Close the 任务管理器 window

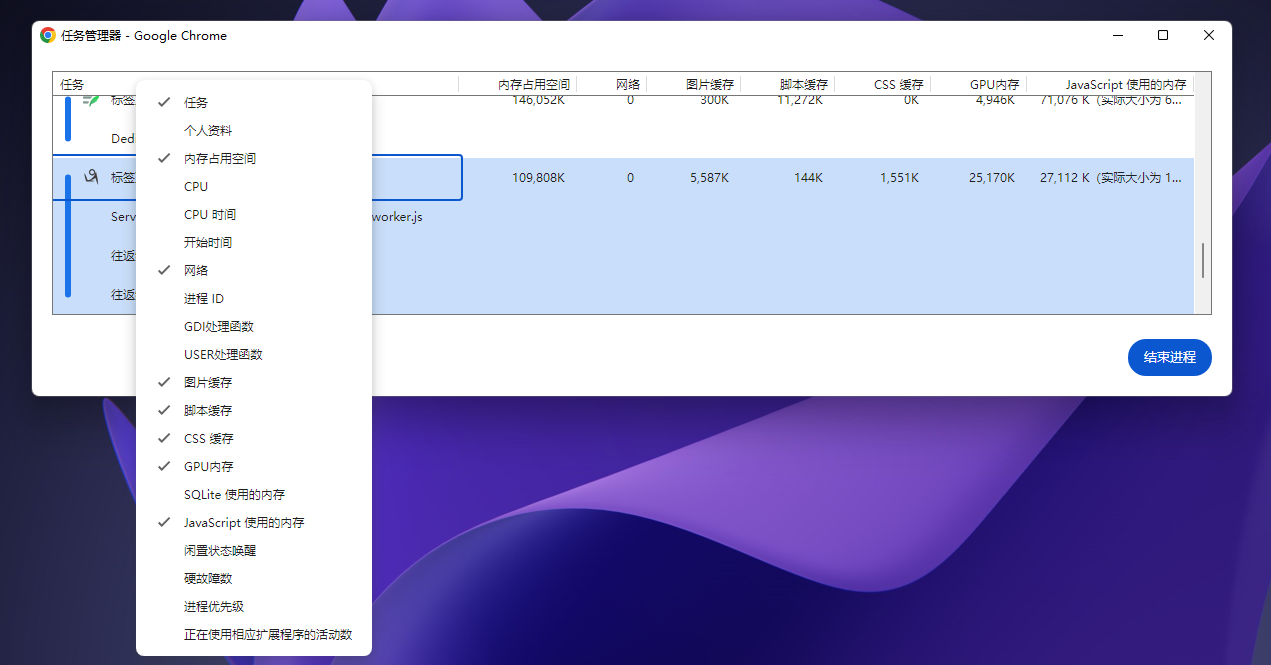[x=1209, y=35]
